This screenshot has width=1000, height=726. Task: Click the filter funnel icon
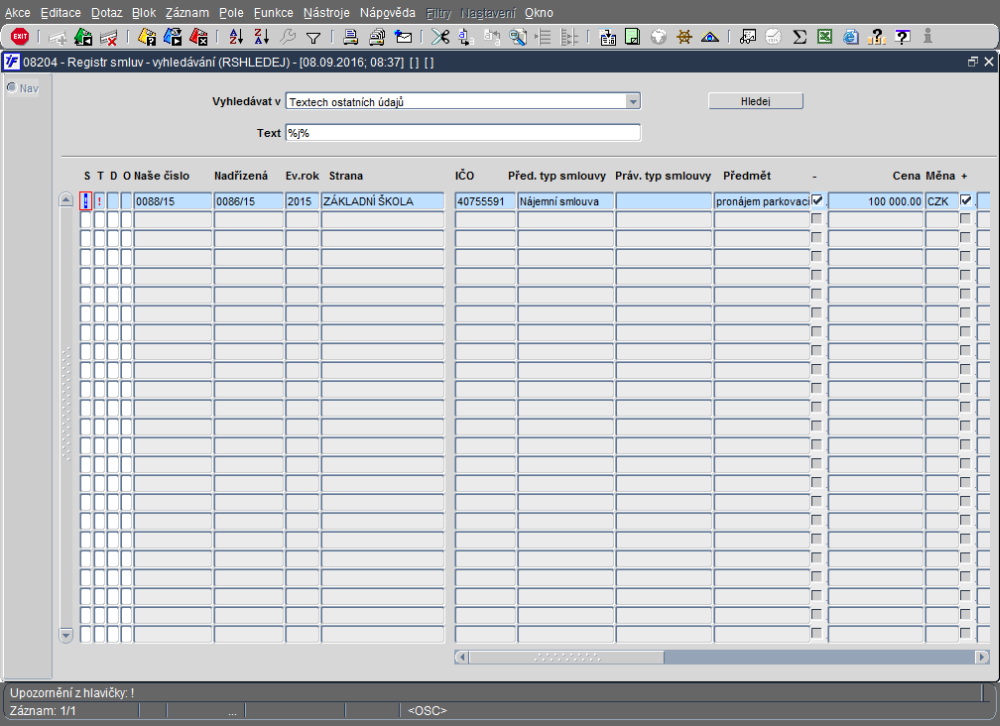coord(313,38)
